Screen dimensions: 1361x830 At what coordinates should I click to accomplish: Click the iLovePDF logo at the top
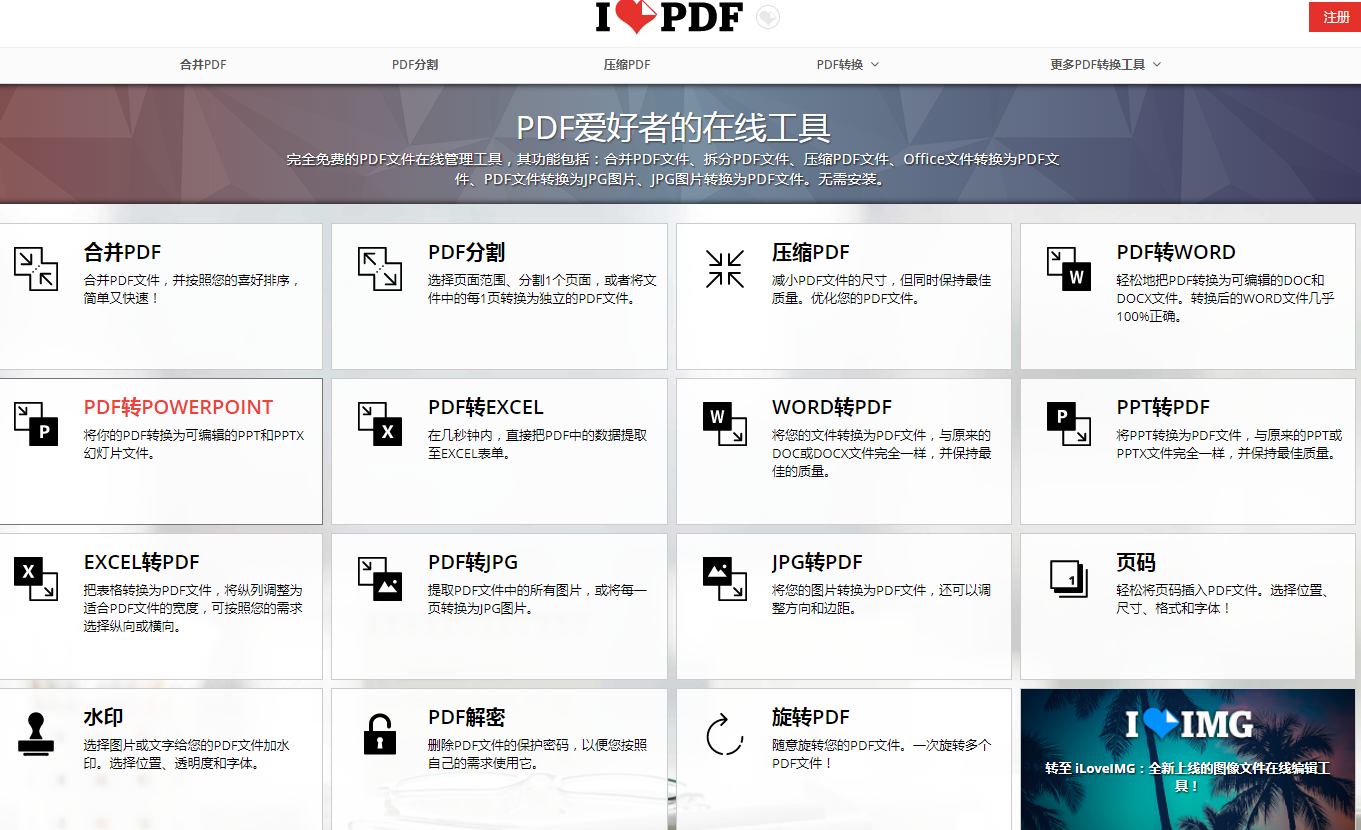pos(669,18)
